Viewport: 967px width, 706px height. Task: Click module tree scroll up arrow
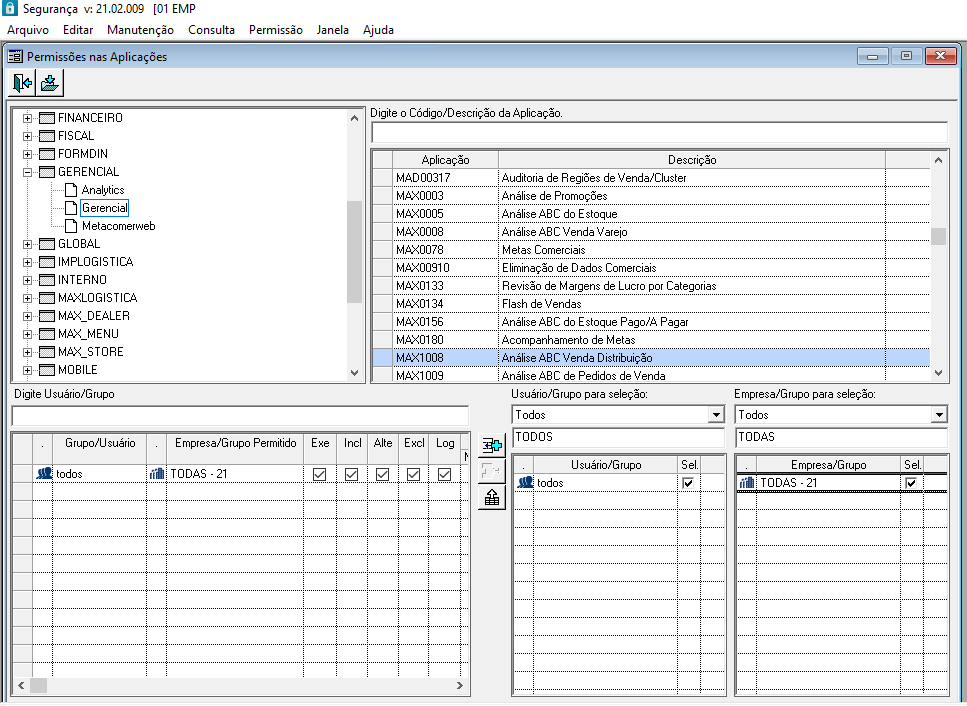pos(354,118)
